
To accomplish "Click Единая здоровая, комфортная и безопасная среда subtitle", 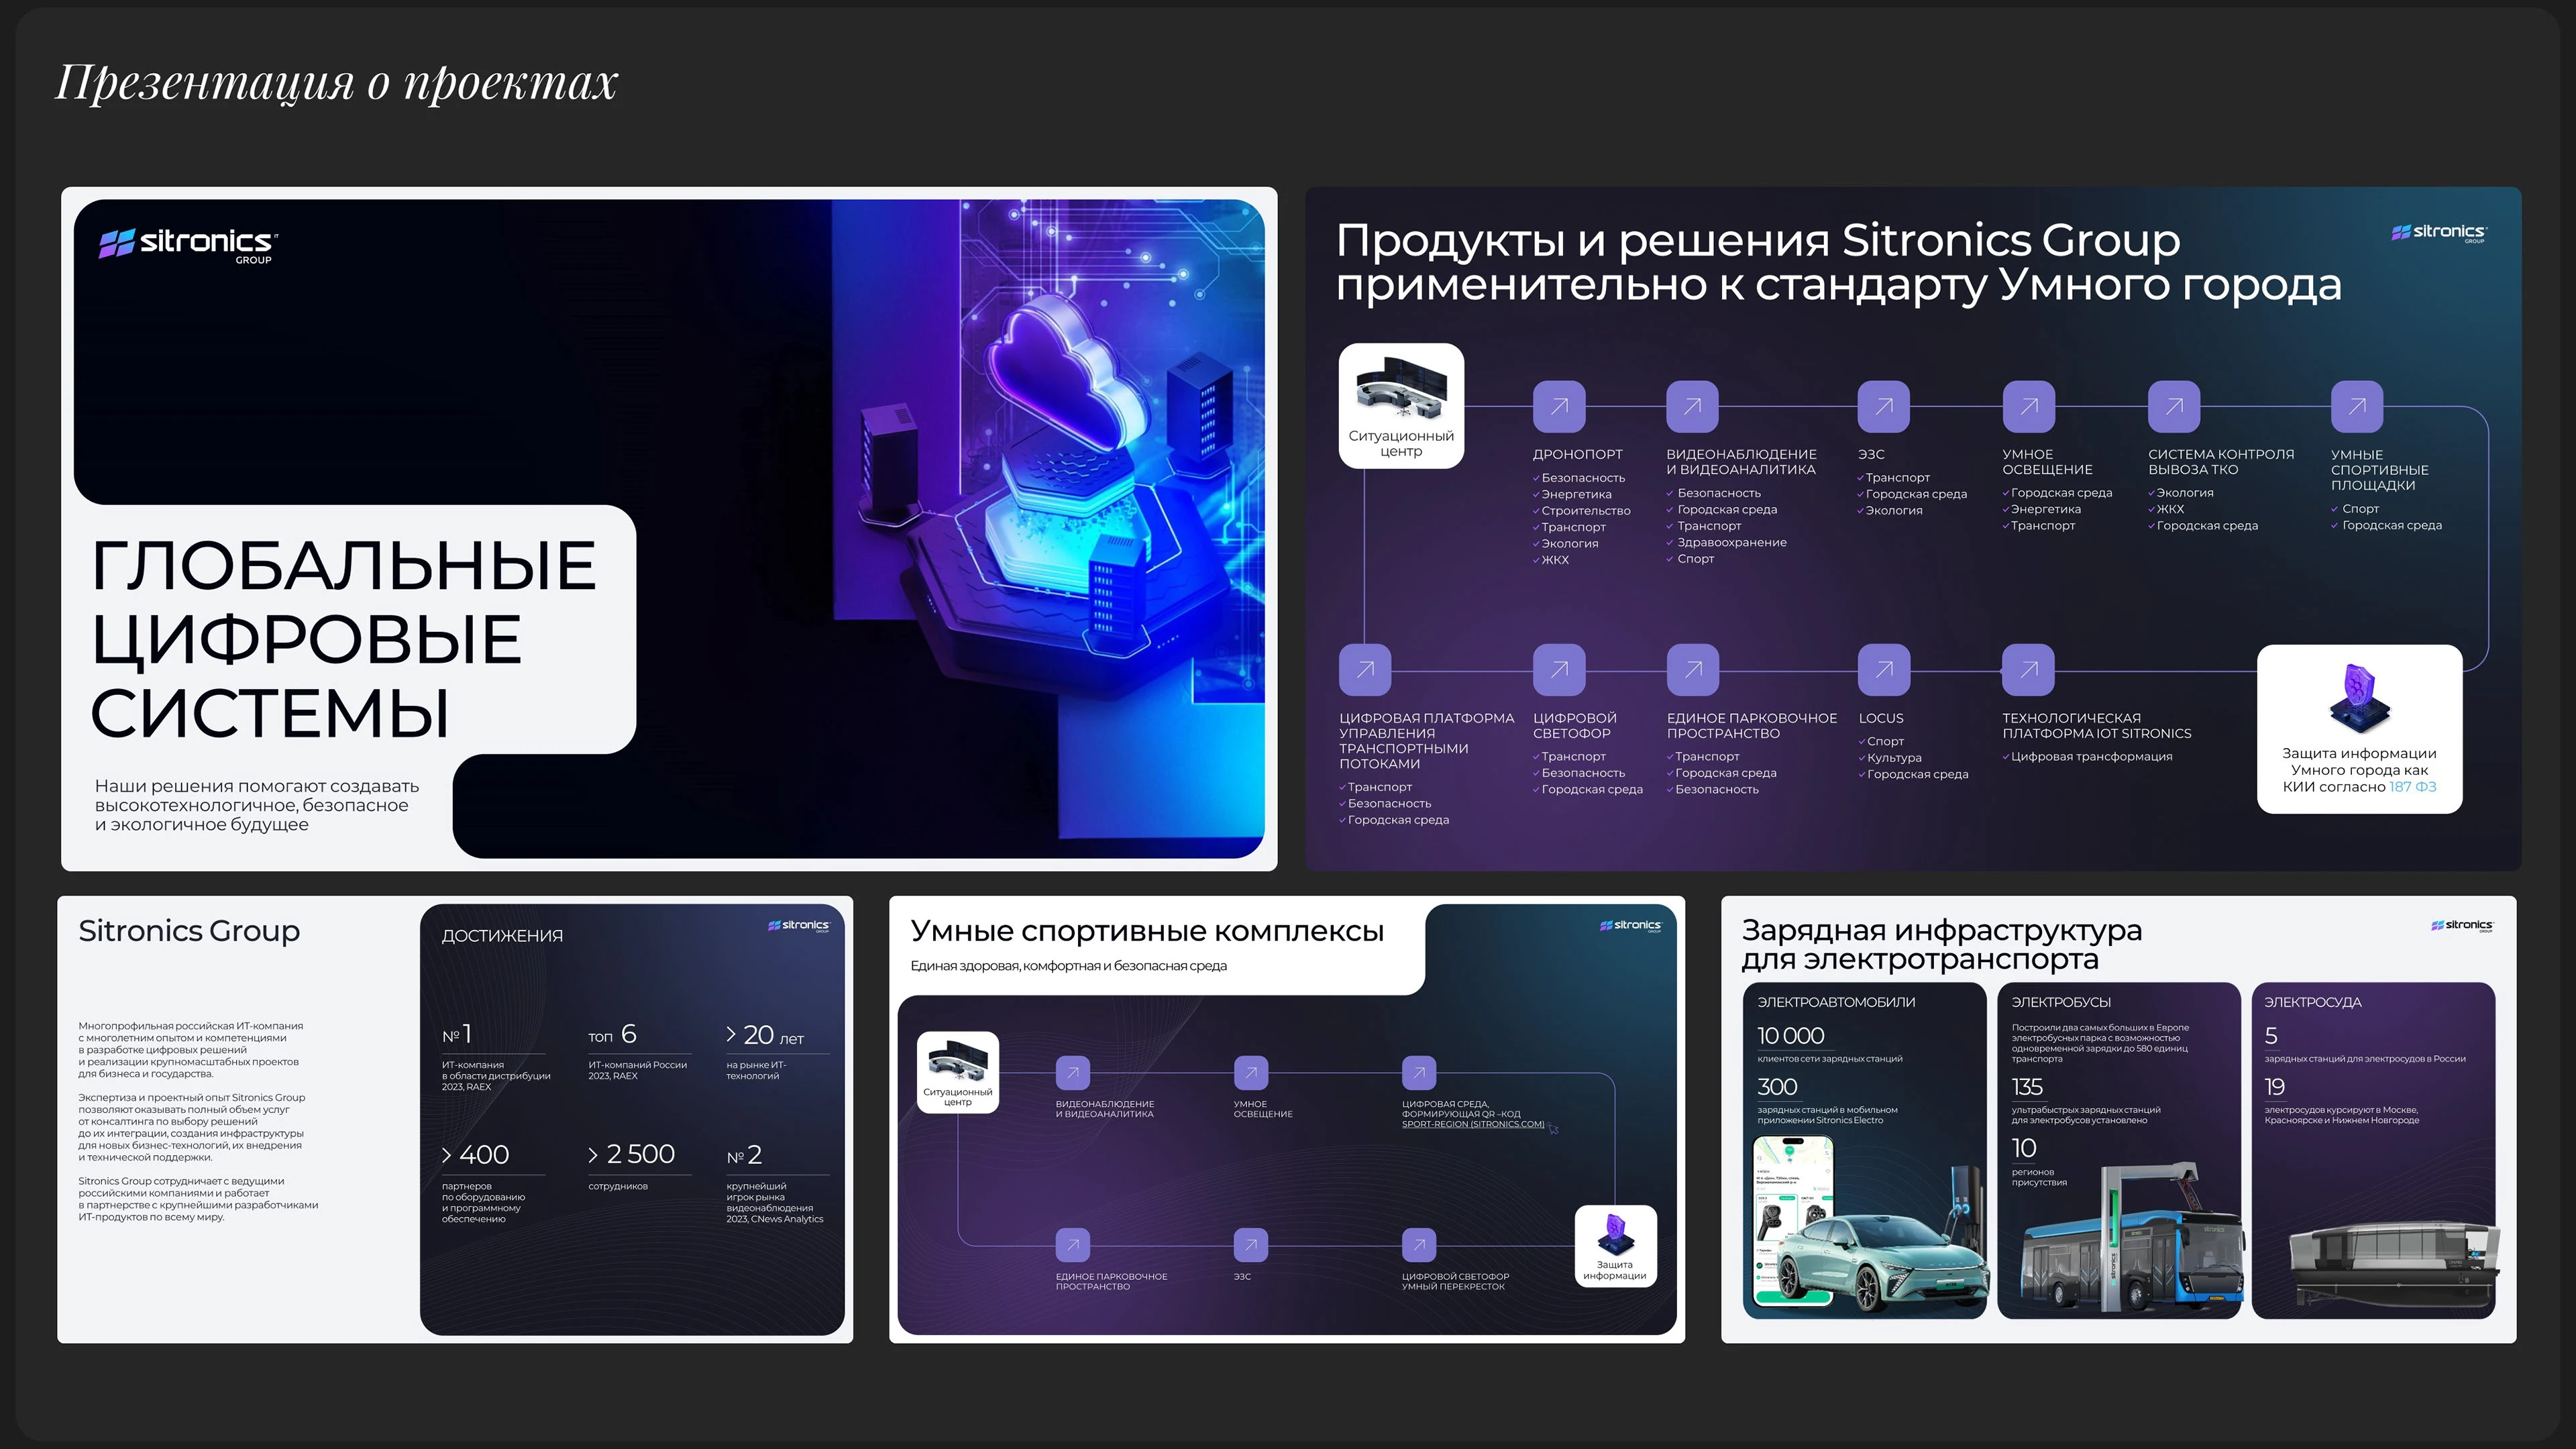I will [1068, 966].
